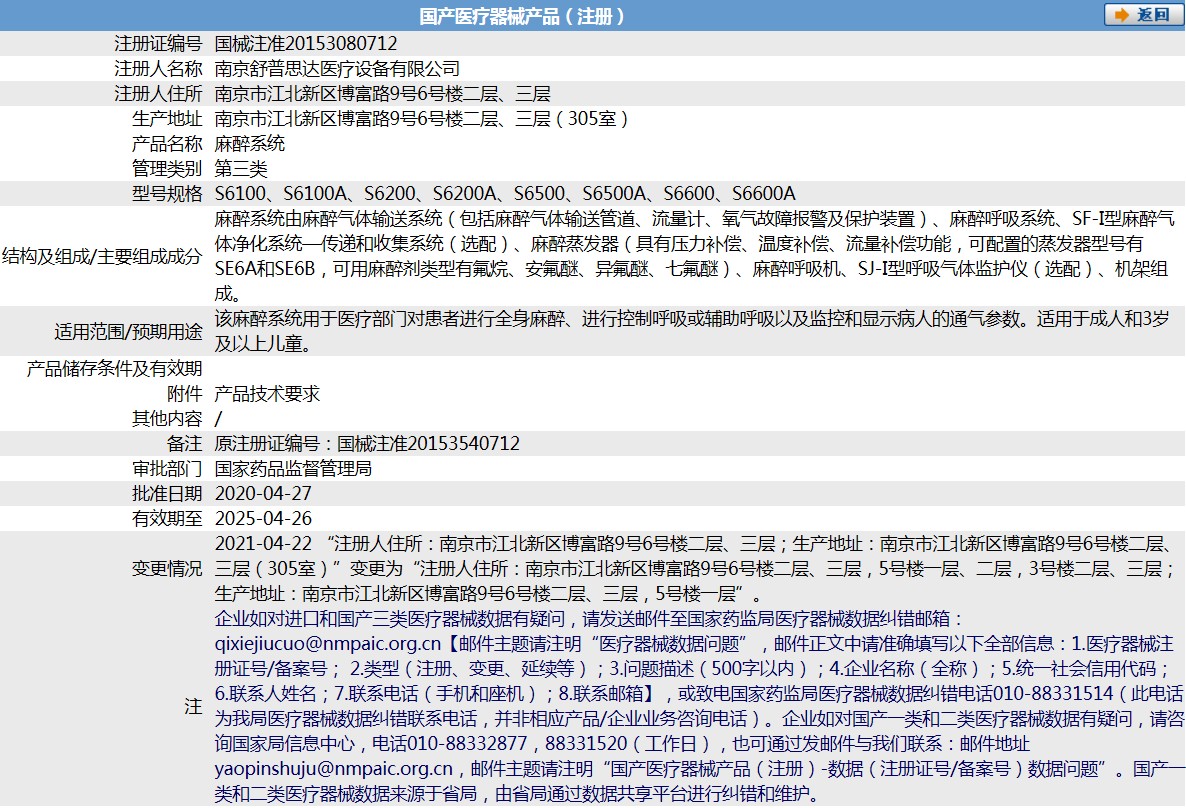1186x808 pixels.
Task: Select management class 第三类
Action: (241, 169)
